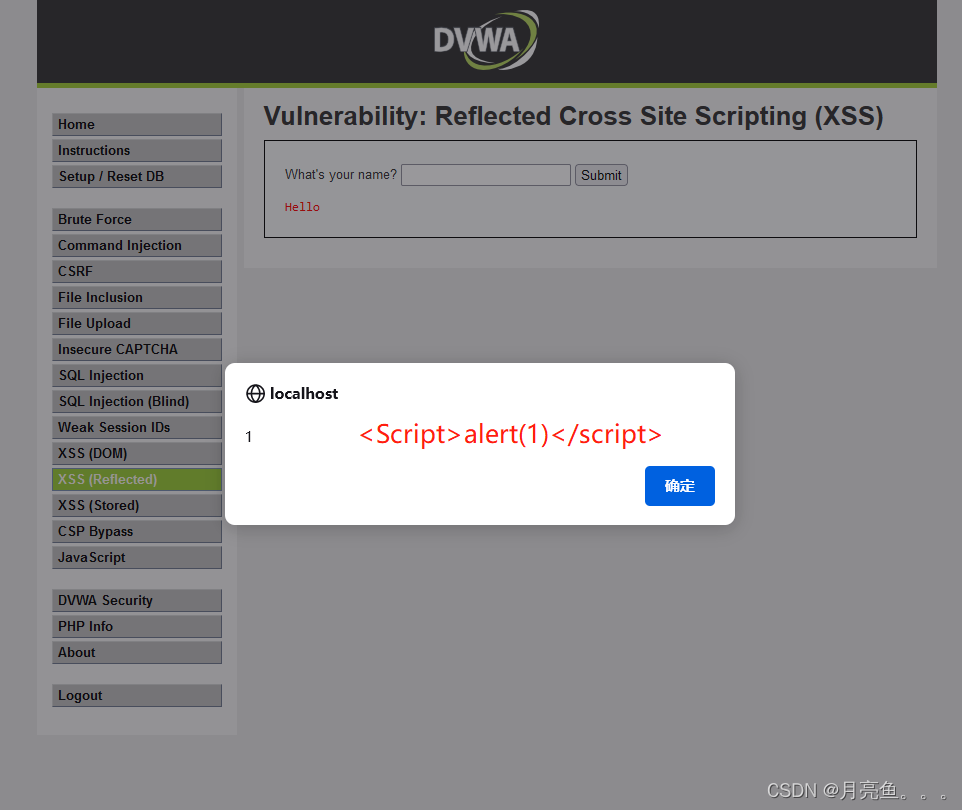Open XSS (Stored) page
The image size is (962, 810).
point(137,505)
